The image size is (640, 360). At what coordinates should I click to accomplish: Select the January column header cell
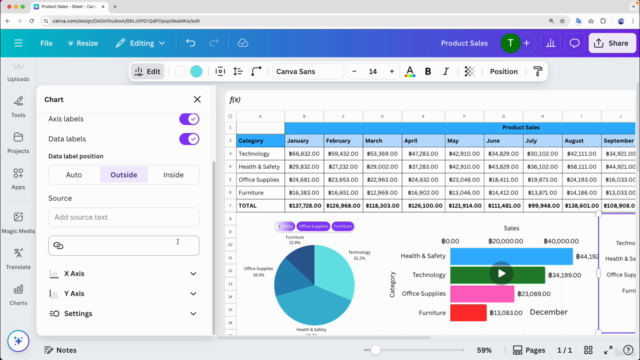pyautogui.click(x=304, y=140)
